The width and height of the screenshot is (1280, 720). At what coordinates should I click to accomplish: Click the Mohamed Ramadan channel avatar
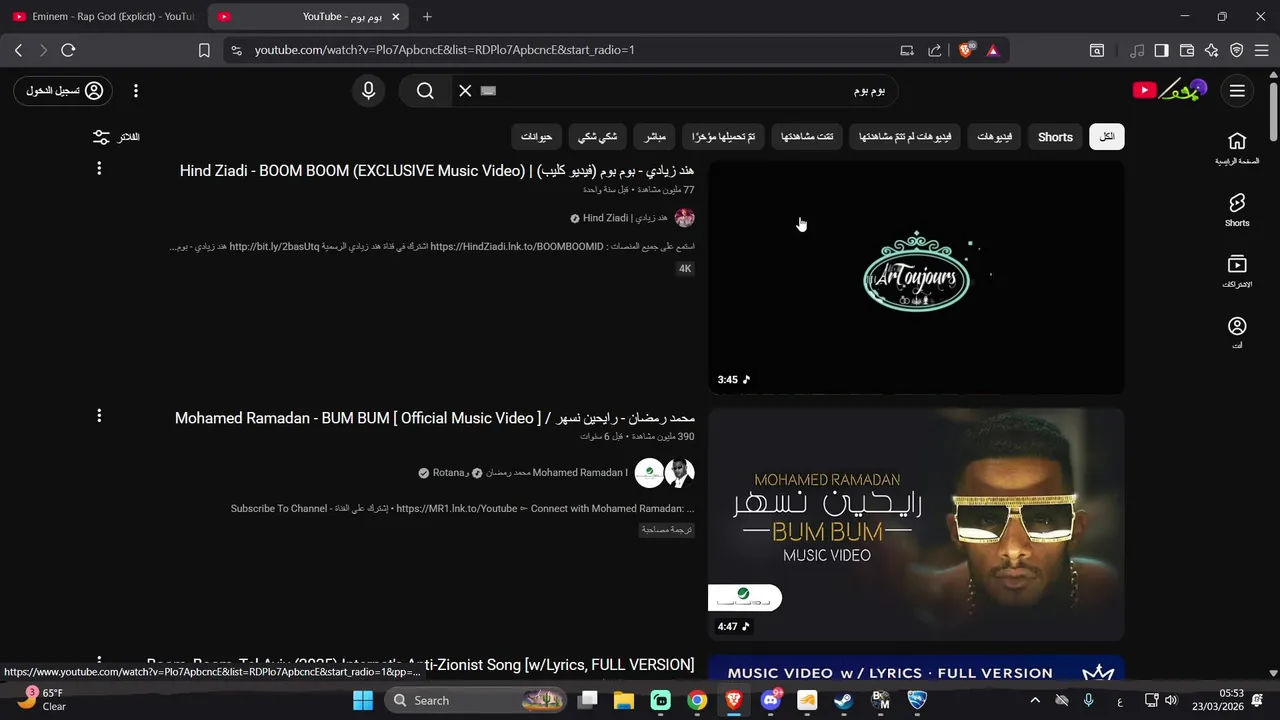(x=680, y=473)
